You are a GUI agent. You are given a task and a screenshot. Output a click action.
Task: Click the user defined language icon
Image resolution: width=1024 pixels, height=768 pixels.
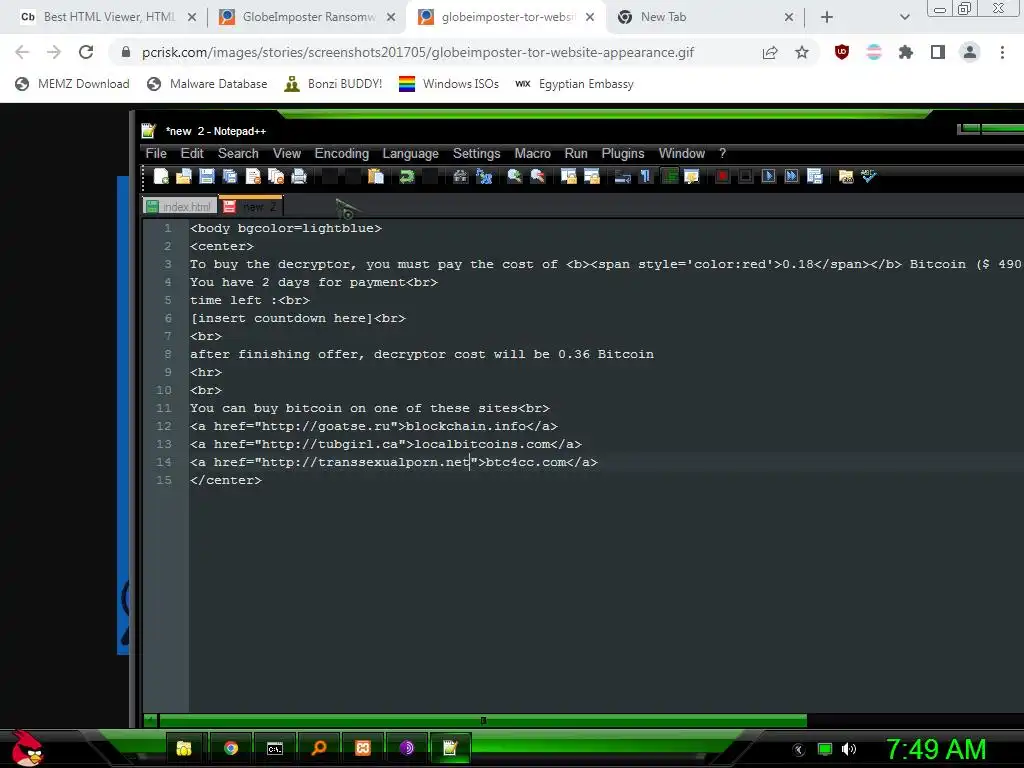pos(692,176)
